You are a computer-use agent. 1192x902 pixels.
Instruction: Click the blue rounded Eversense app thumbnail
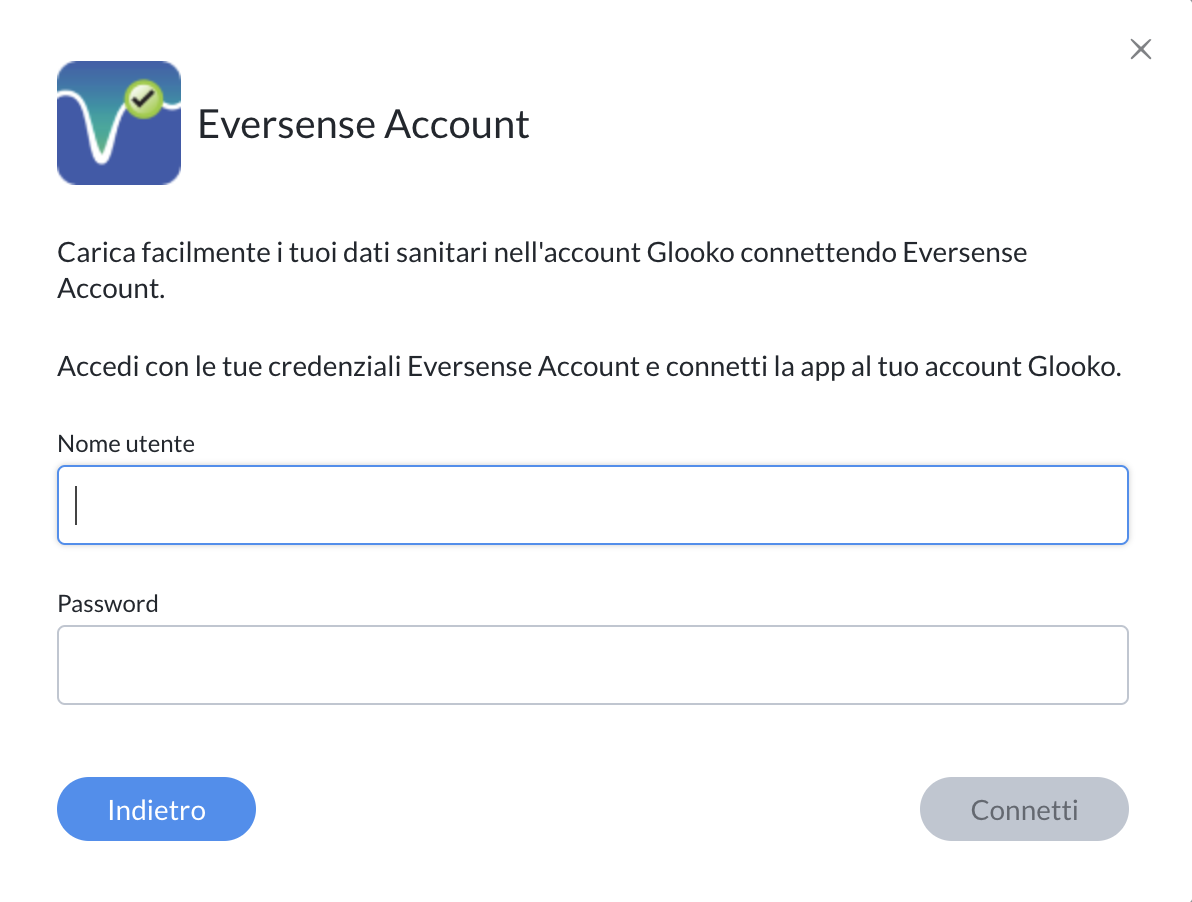(x=119, y=122)
